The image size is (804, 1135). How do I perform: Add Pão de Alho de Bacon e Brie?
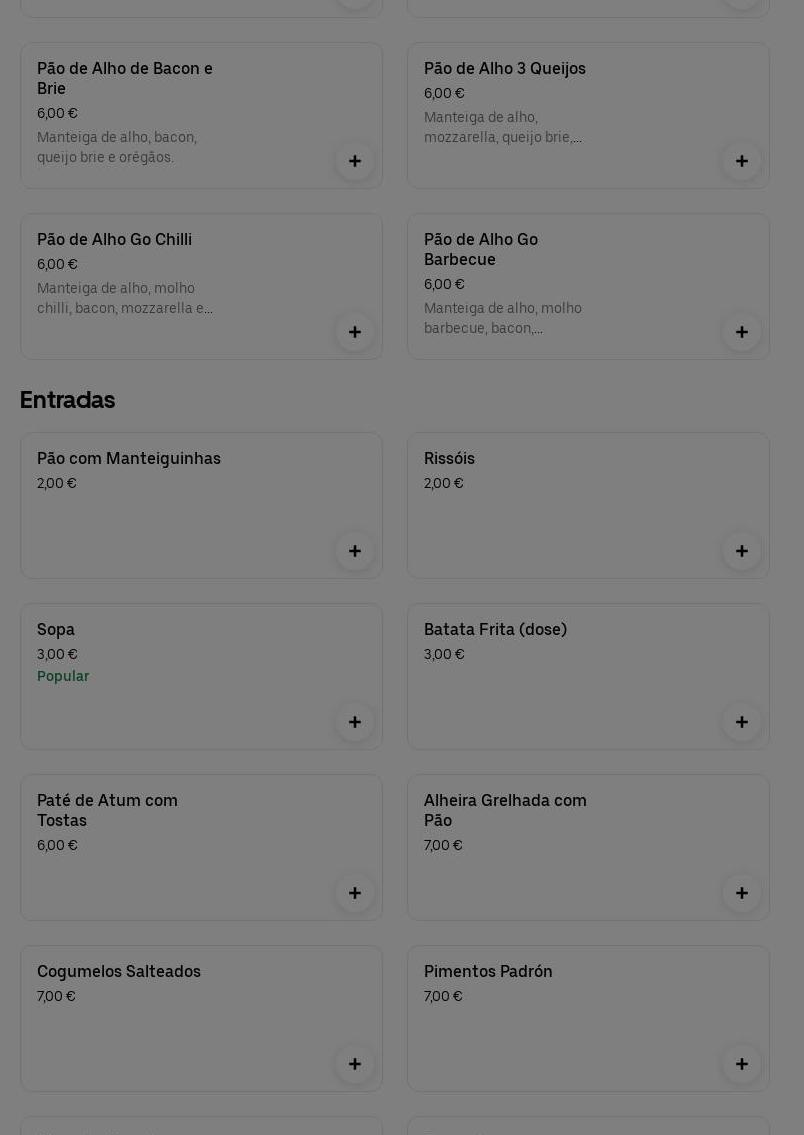[x=355, y=161]
